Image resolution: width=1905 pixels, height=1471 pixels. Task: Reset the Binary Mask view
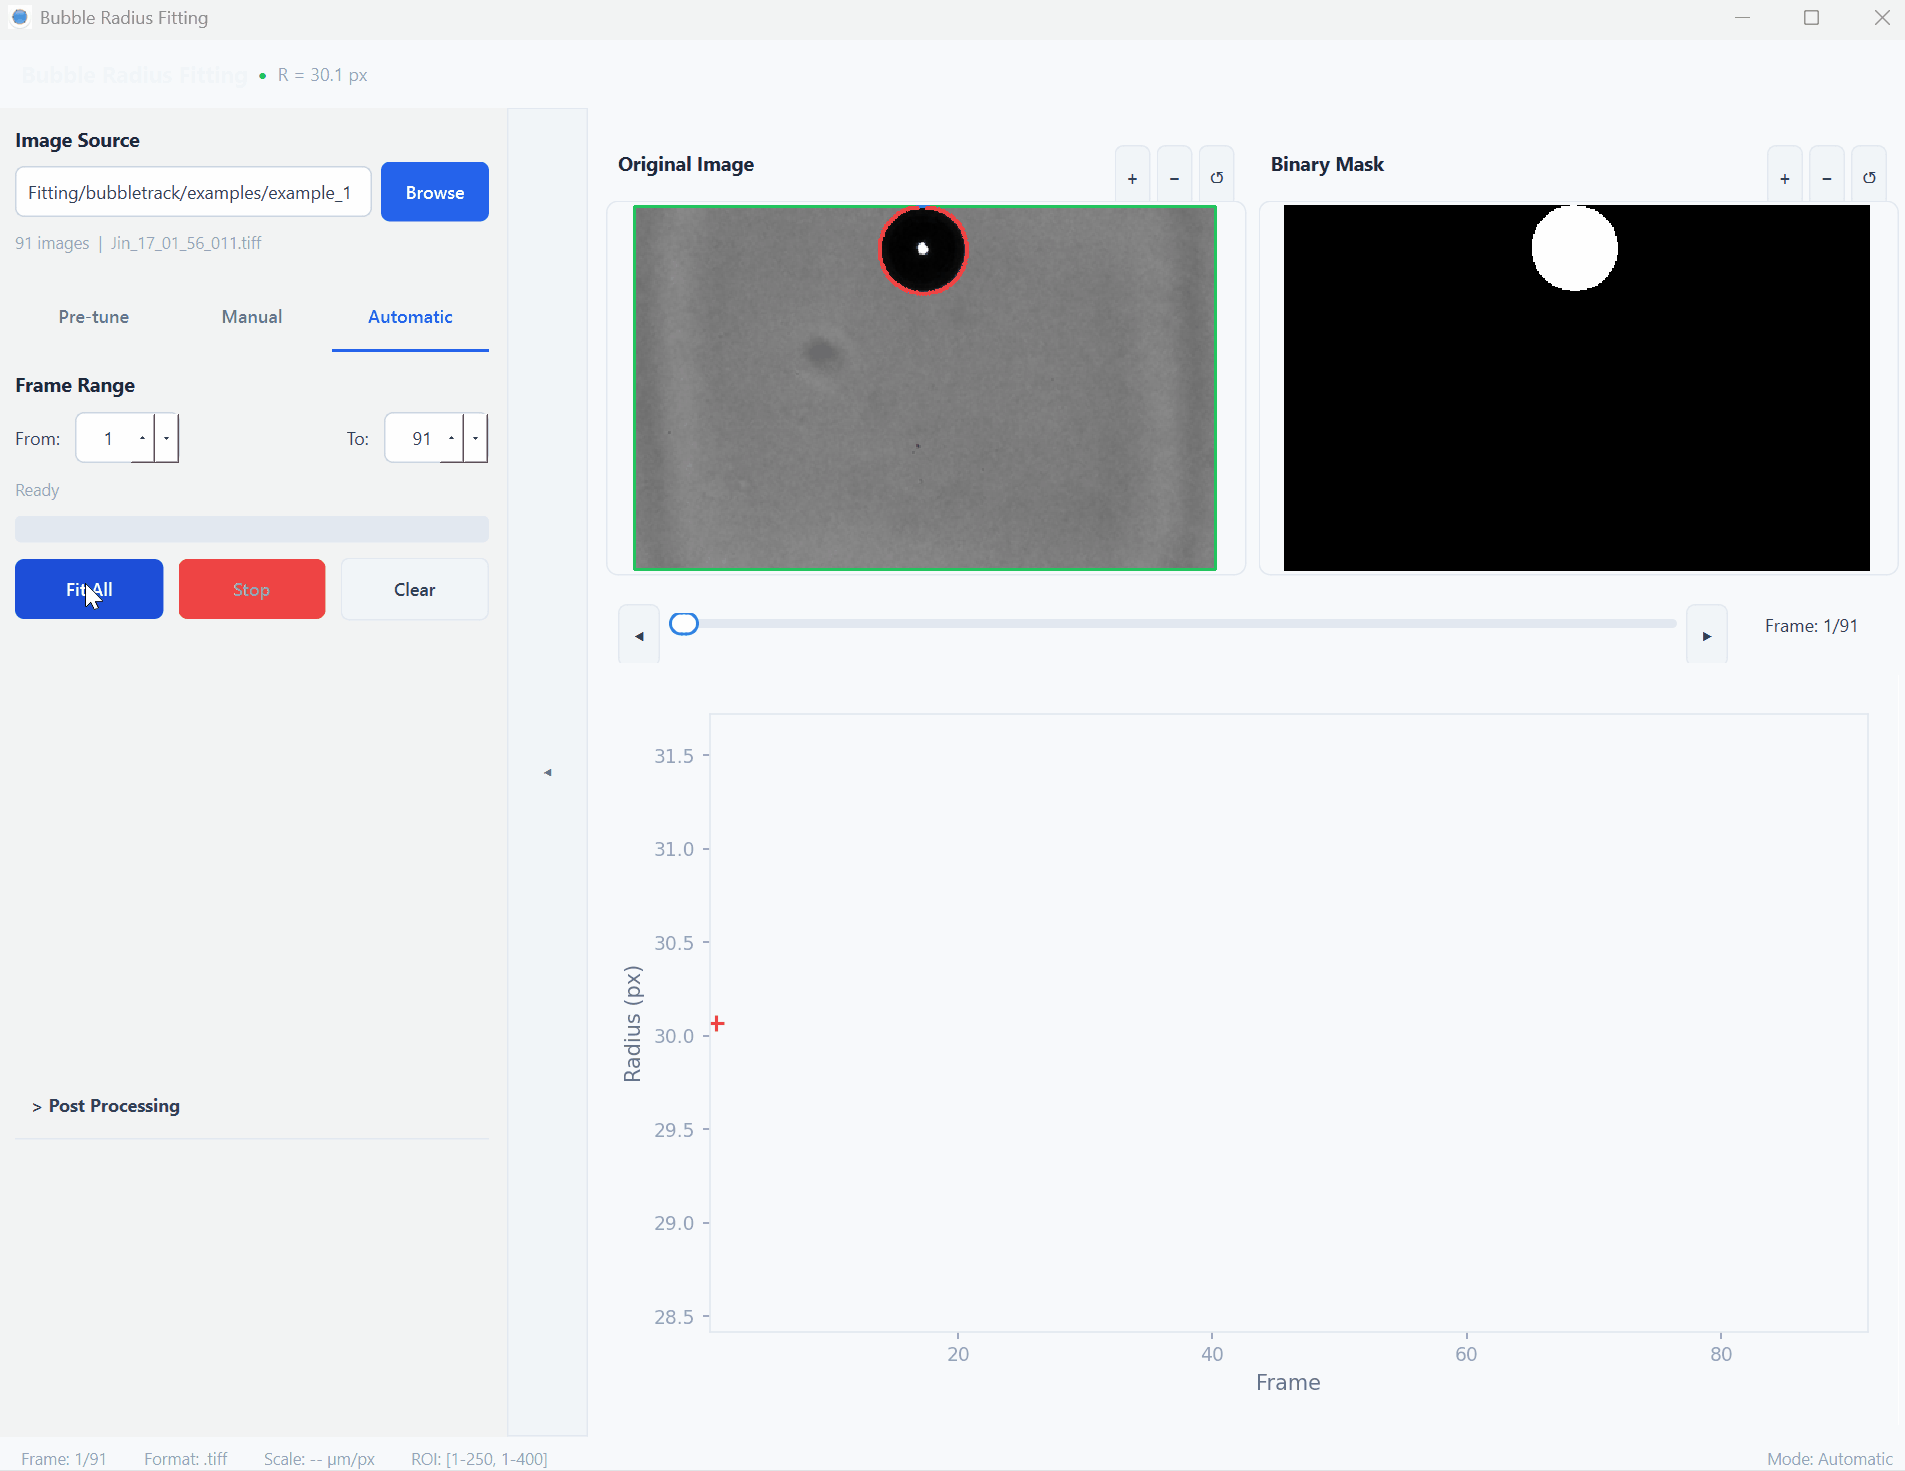tap(1868, 178)
